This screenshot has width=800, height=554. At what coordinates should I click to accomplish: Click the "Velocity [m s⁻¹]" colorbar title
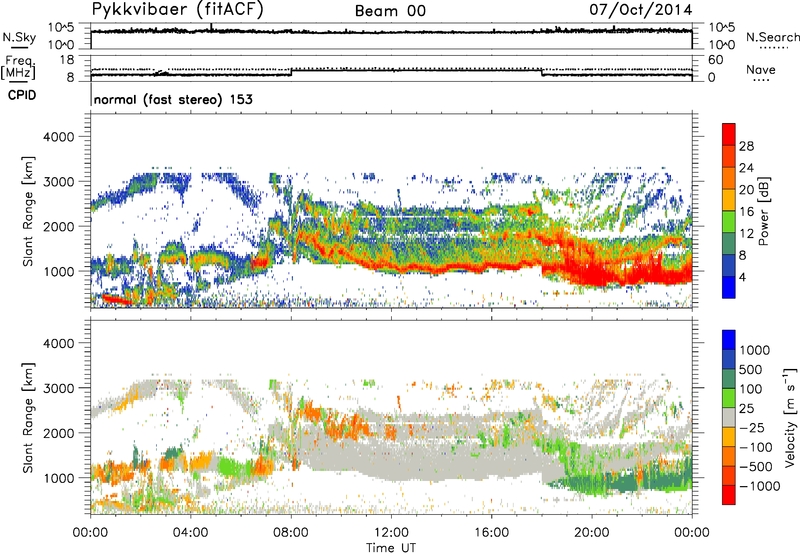point(790,417)
